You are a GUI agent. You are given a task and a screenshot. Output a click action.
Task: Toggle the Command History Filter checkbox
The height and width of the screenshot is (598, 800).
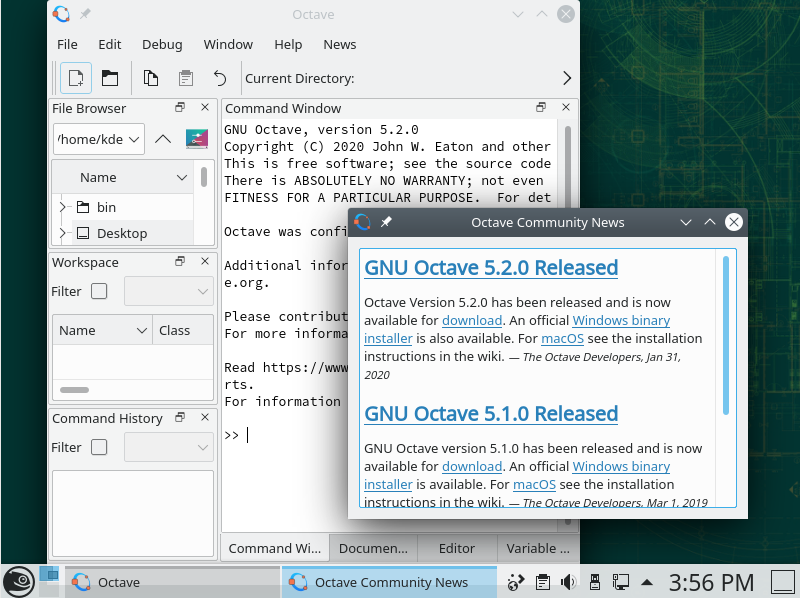point(99,448)
